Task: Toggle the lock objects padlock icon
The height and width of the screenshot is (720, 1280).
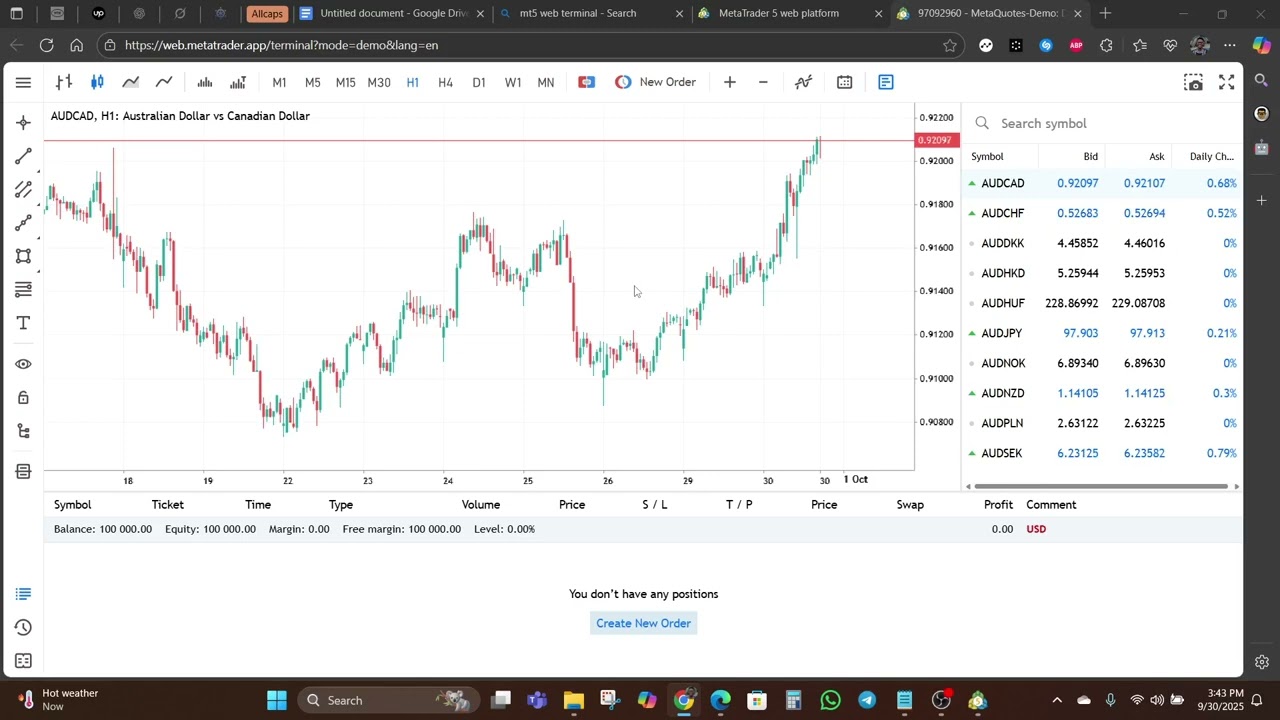Action: pyautogui.click(x=23, y=398)
